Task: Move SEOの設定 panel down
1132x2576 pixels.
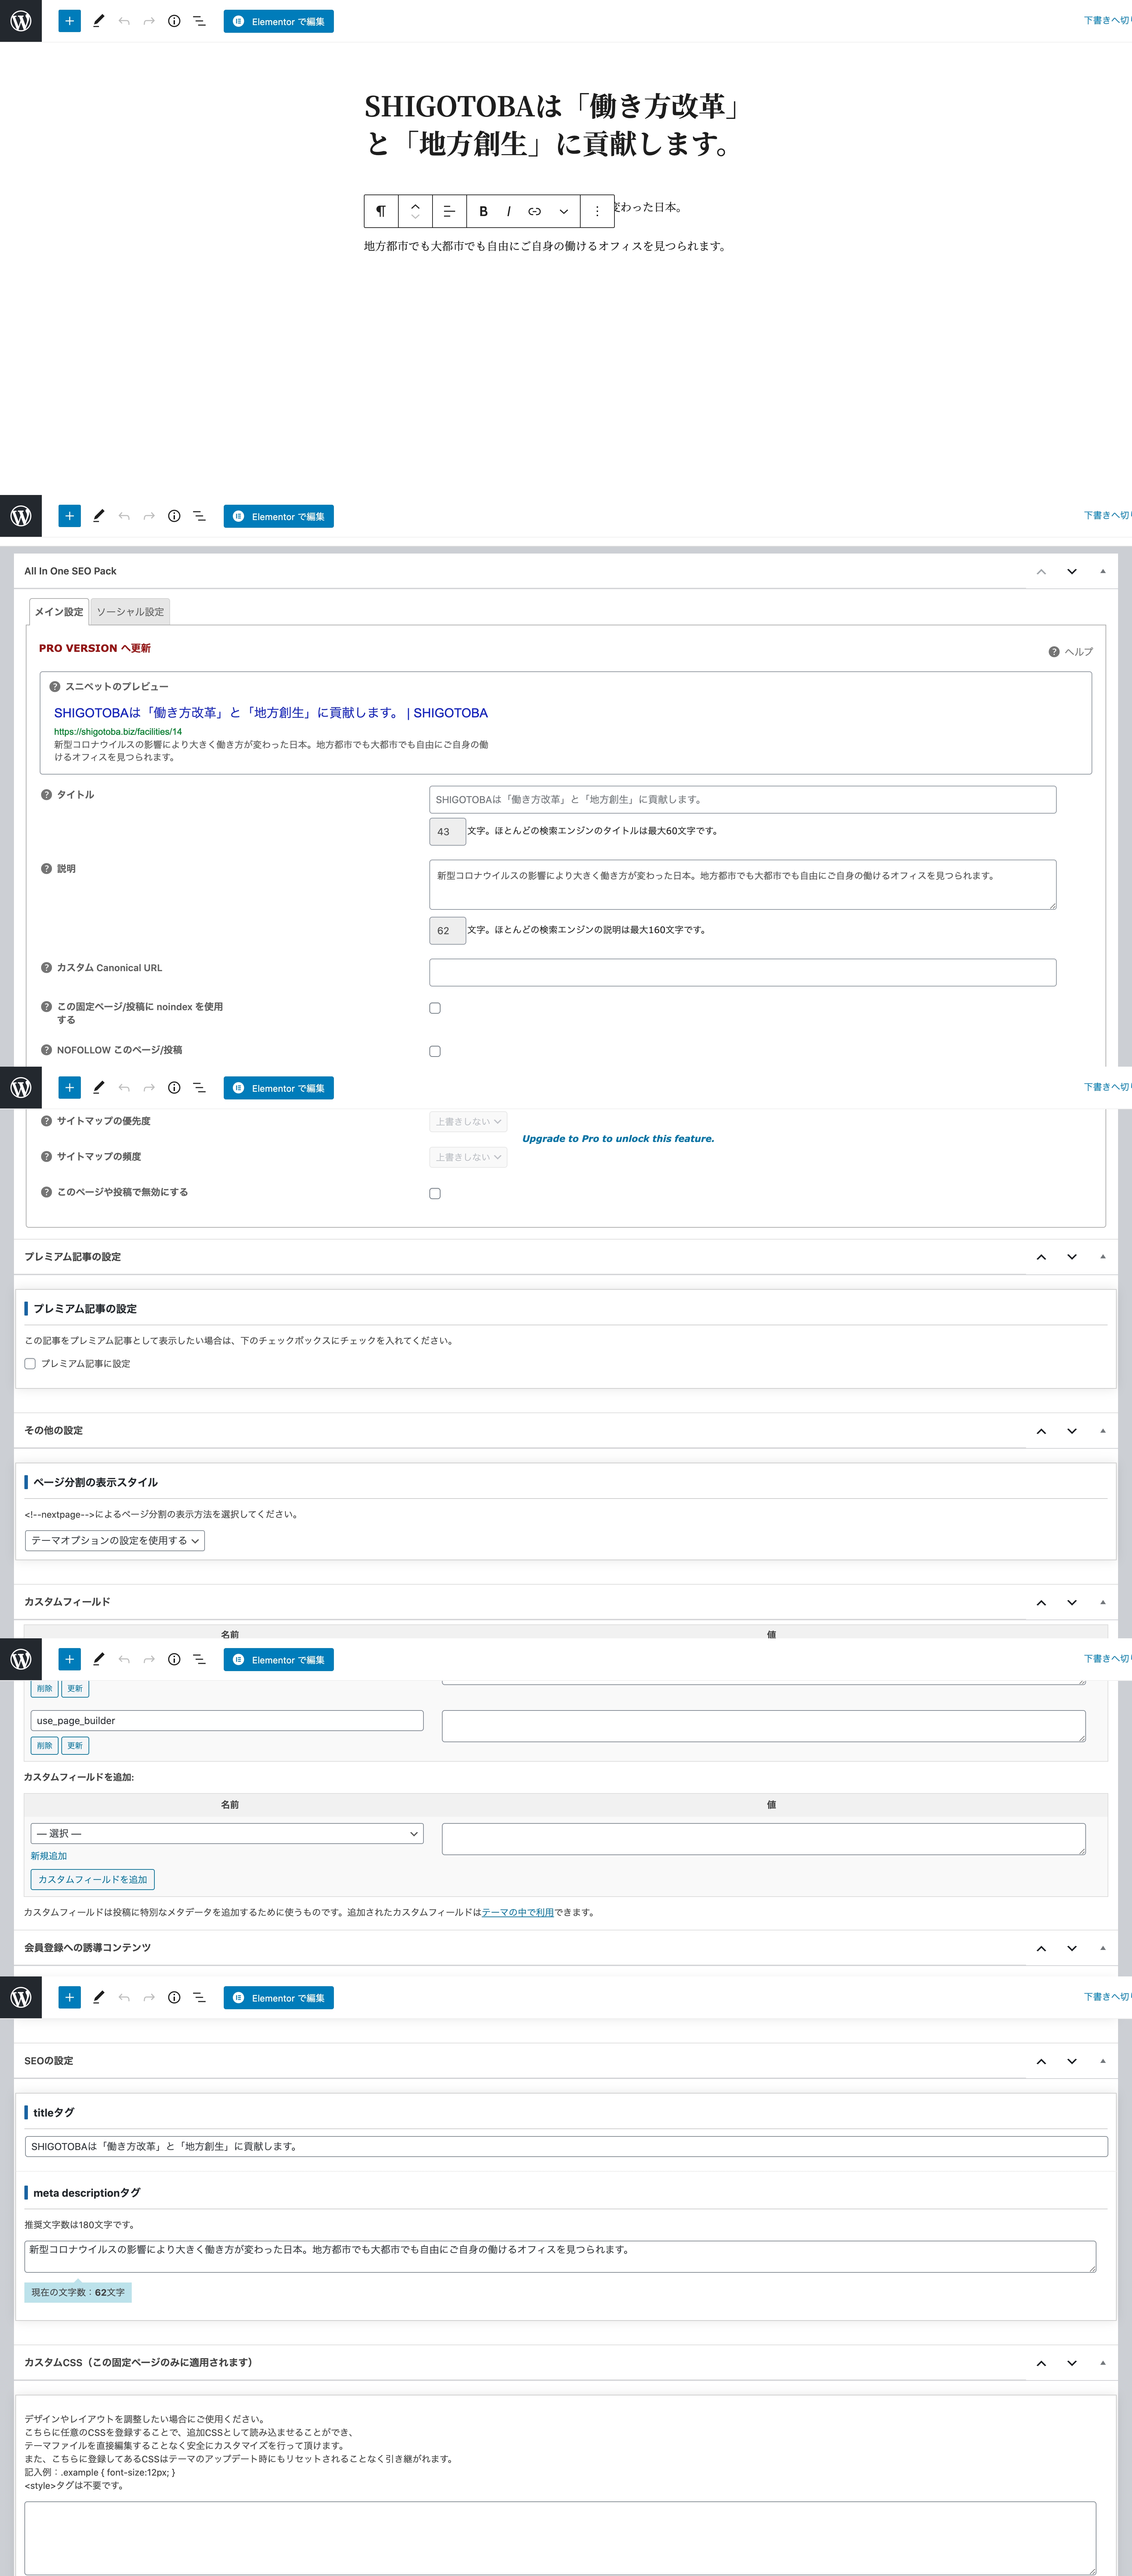Action: pos(1072,2061)
